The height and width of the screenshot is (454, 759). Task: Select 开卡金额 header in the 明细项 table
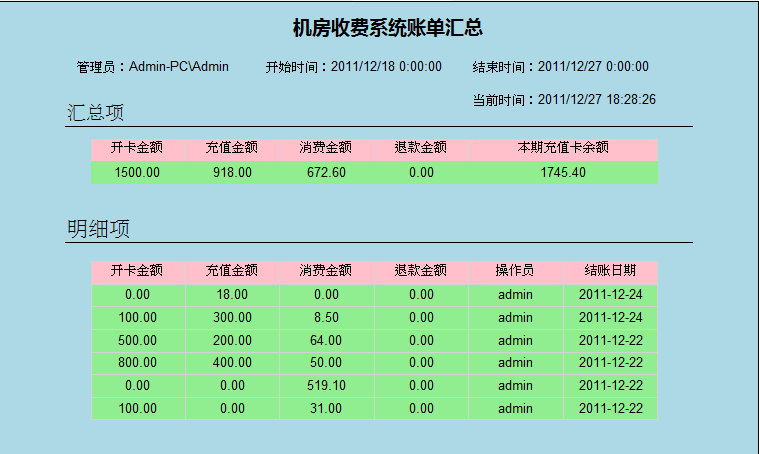point(138,272)
